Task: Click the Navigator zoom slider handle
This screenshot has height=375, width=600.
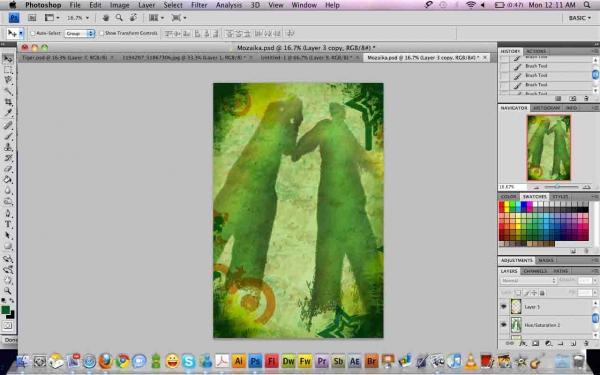Action: pos(558,187)
